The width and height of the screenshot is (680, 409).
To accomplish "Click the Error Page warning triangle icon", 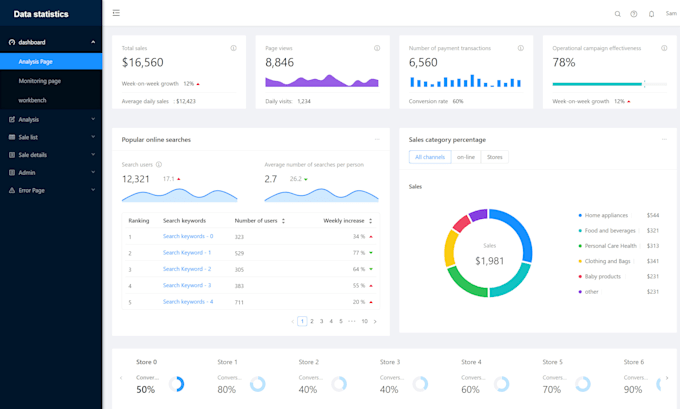I will (12, 190).
